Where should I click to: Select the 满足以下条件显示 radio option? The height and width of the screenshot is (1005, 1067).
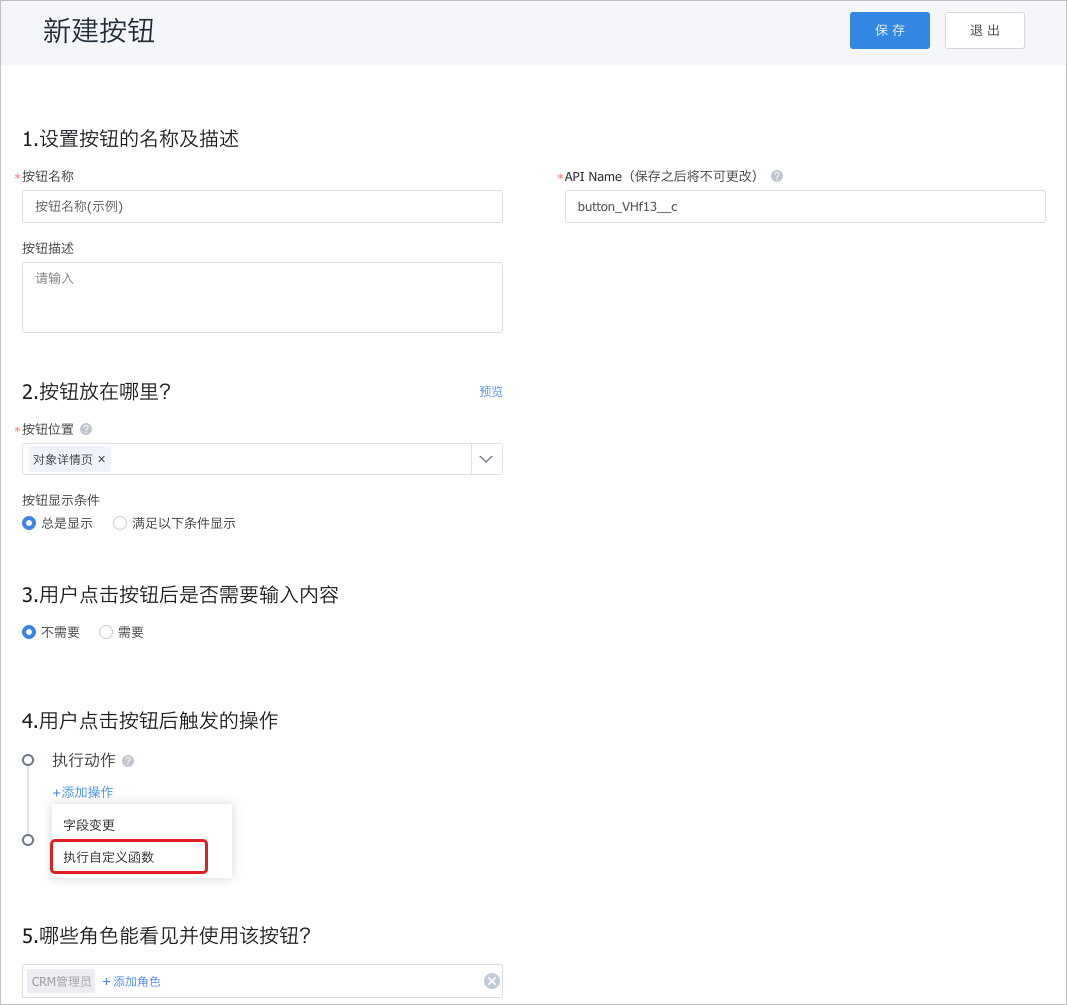point(120,523)
